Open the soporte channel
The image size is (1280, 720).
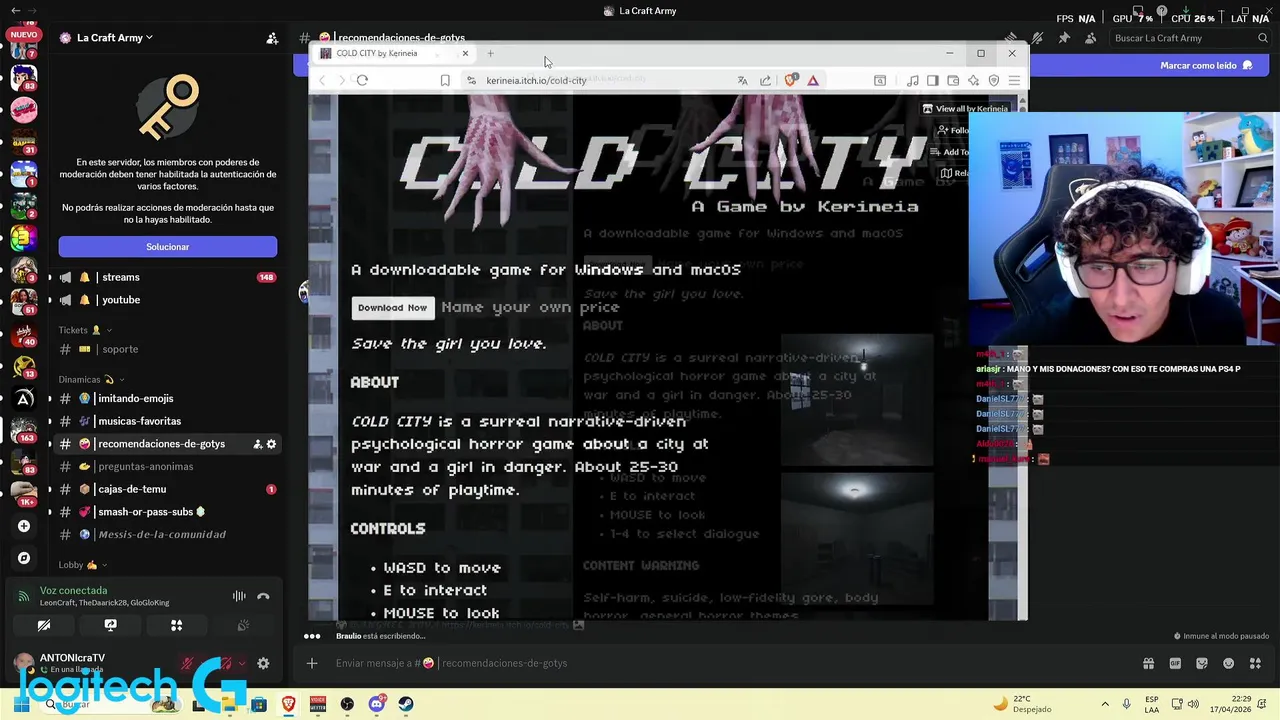168,349
